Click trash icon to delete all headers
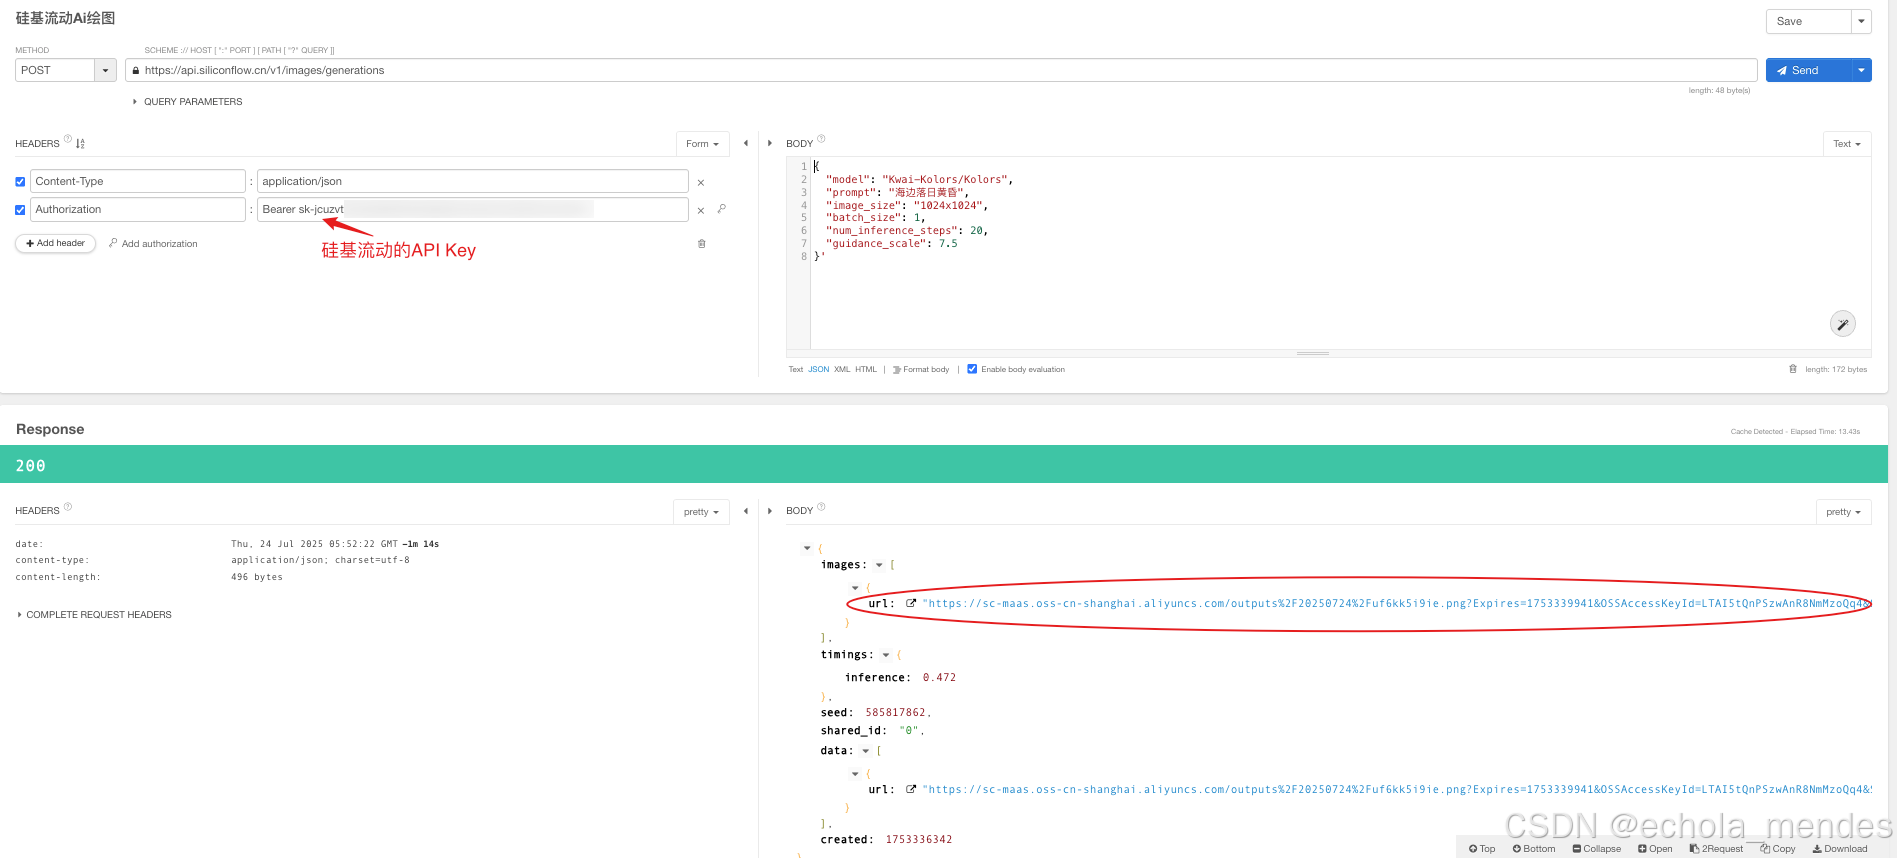Viewport: 1897px width, 858px height. (x=702, y=244)
